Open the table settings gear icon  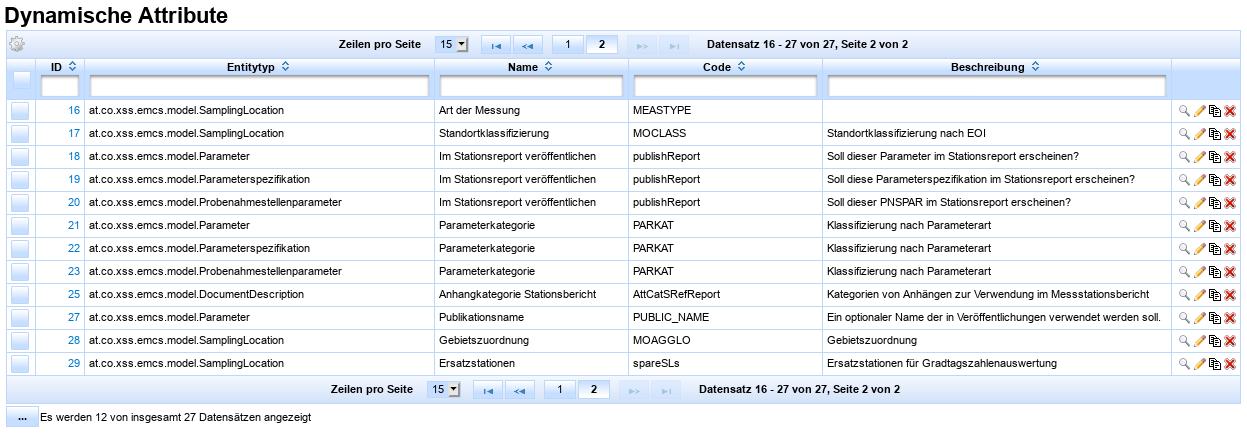point(16,44)
